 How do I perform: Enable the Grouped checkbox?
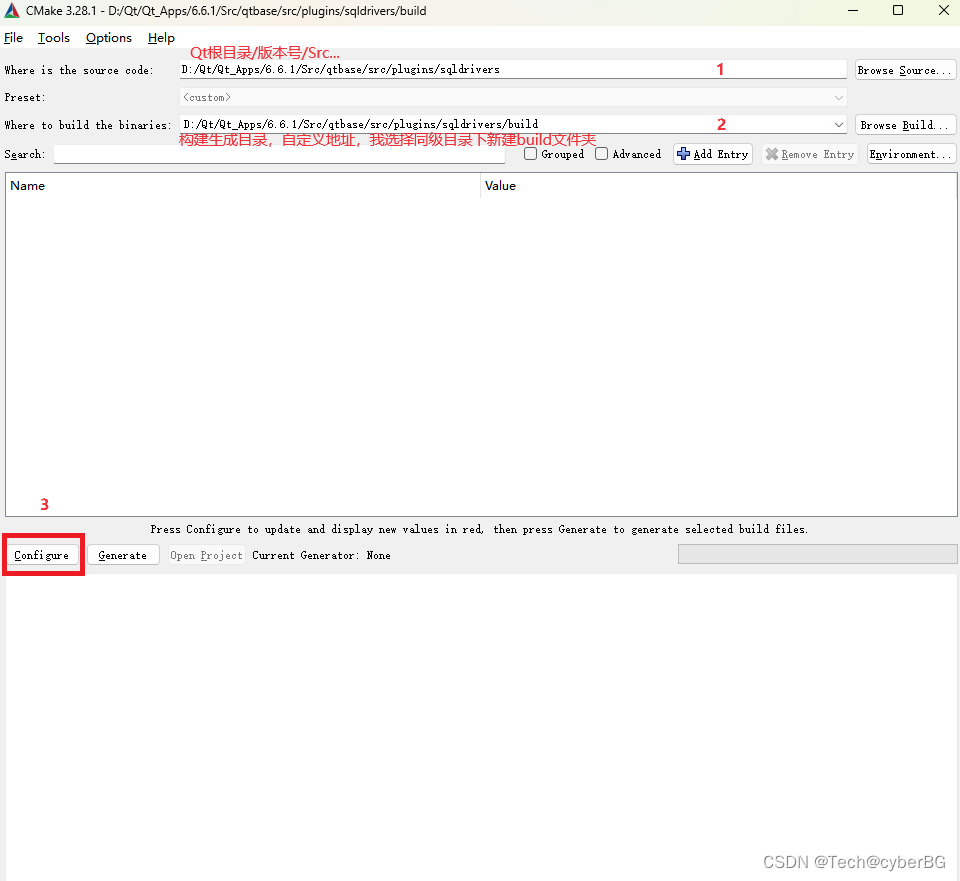tap(530, 153)
